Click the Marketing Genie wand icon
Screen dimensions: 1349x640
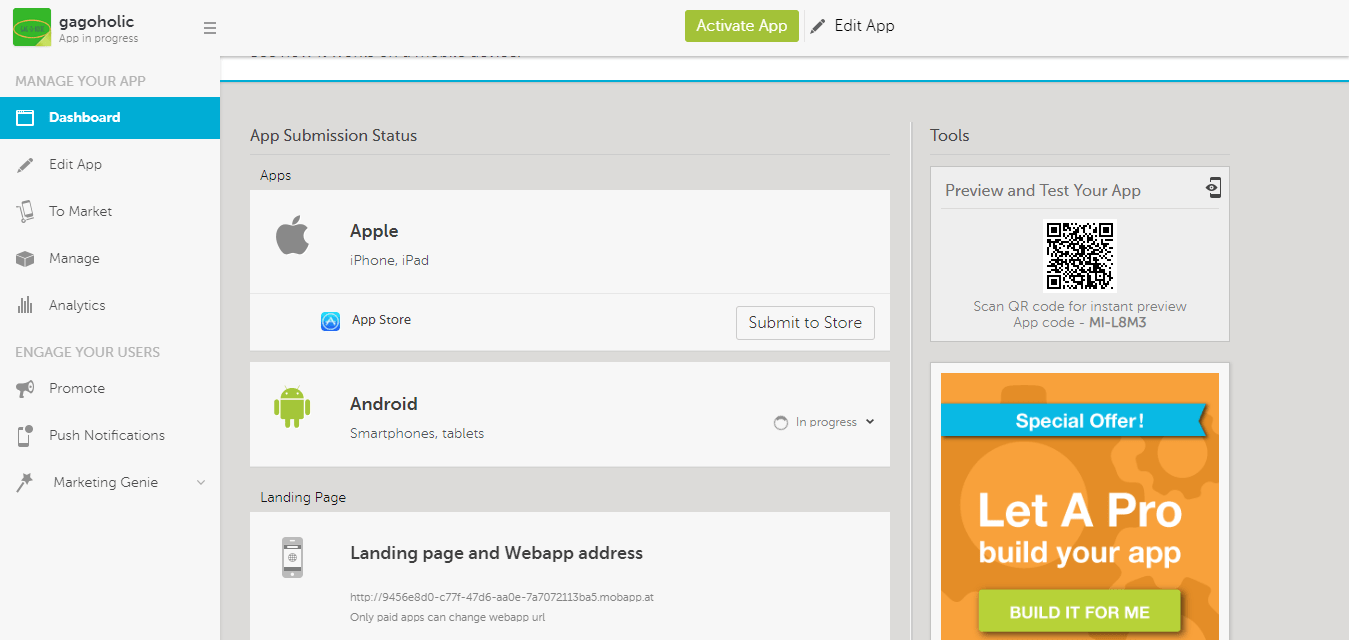25,482
